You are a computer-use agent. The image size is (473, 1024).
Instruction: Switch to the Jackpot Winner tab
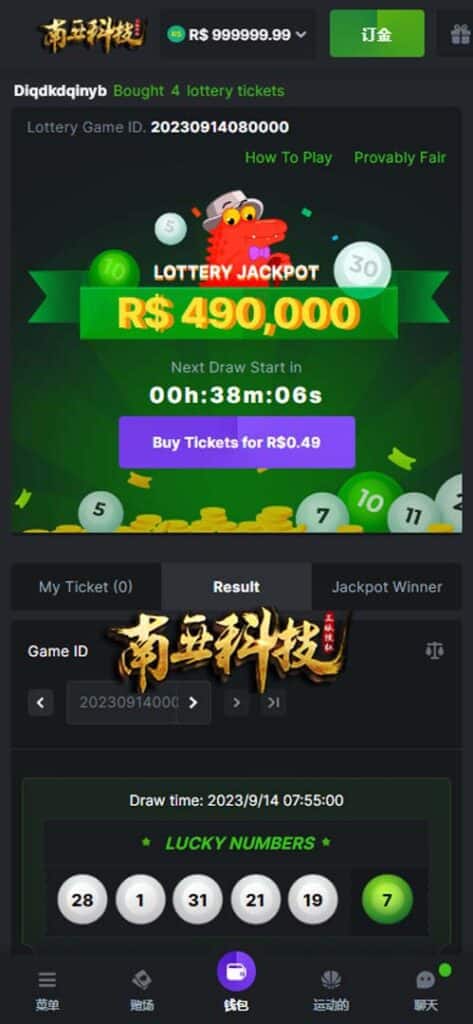(387, 586)
